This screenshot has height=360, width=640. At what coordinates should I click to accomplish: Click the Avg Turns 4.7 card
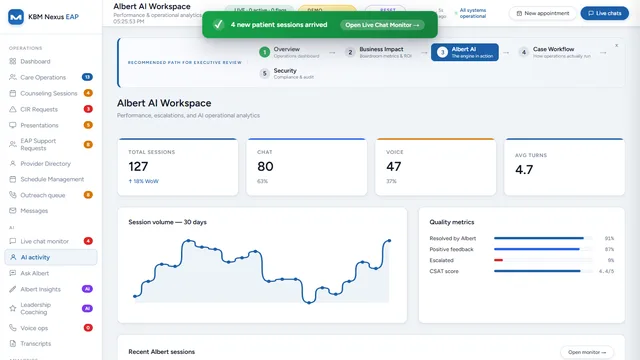[564, 167]
